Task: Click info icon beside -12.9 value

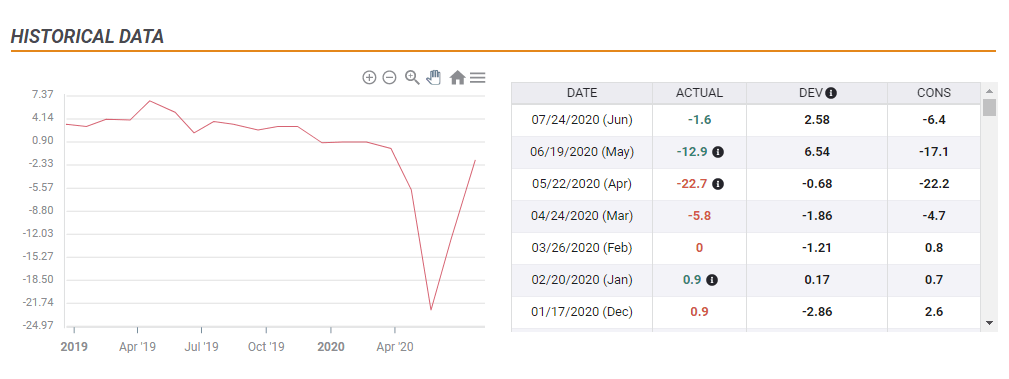Action: pos(718,152)
